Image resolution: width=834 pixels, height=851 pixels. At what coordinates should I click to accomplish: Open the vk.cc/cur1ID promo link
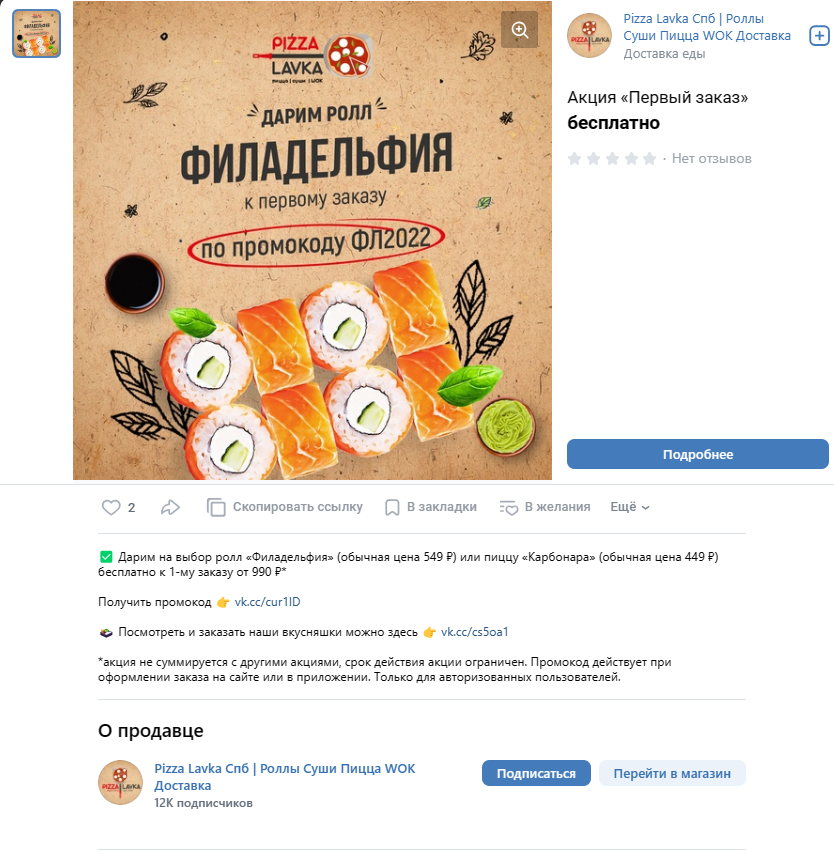[267, 602]
